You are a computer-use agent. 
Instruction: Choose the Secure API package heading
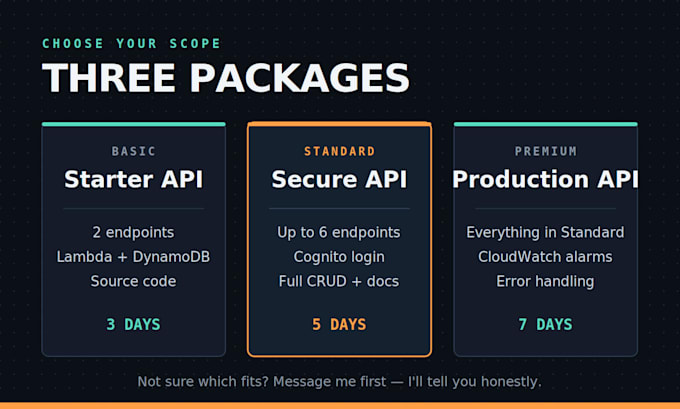(339, 179)
